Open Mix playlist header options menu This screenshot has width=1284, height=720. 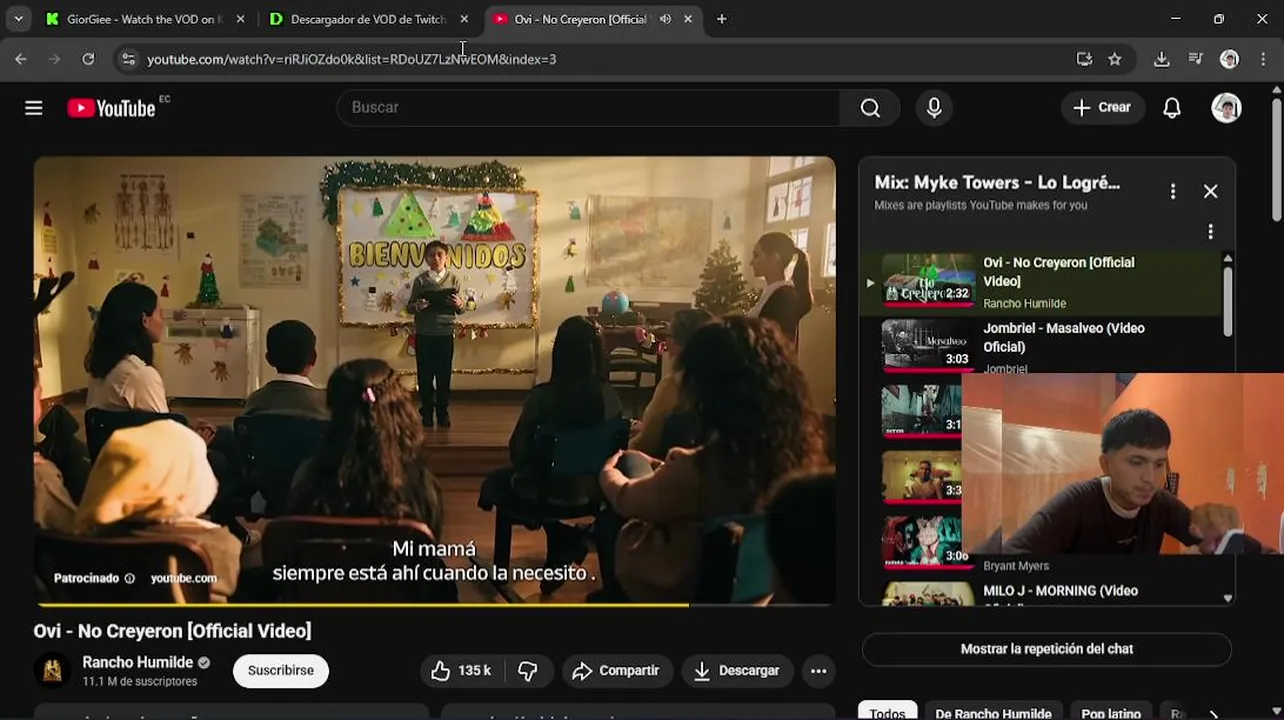coord(1173,191)
